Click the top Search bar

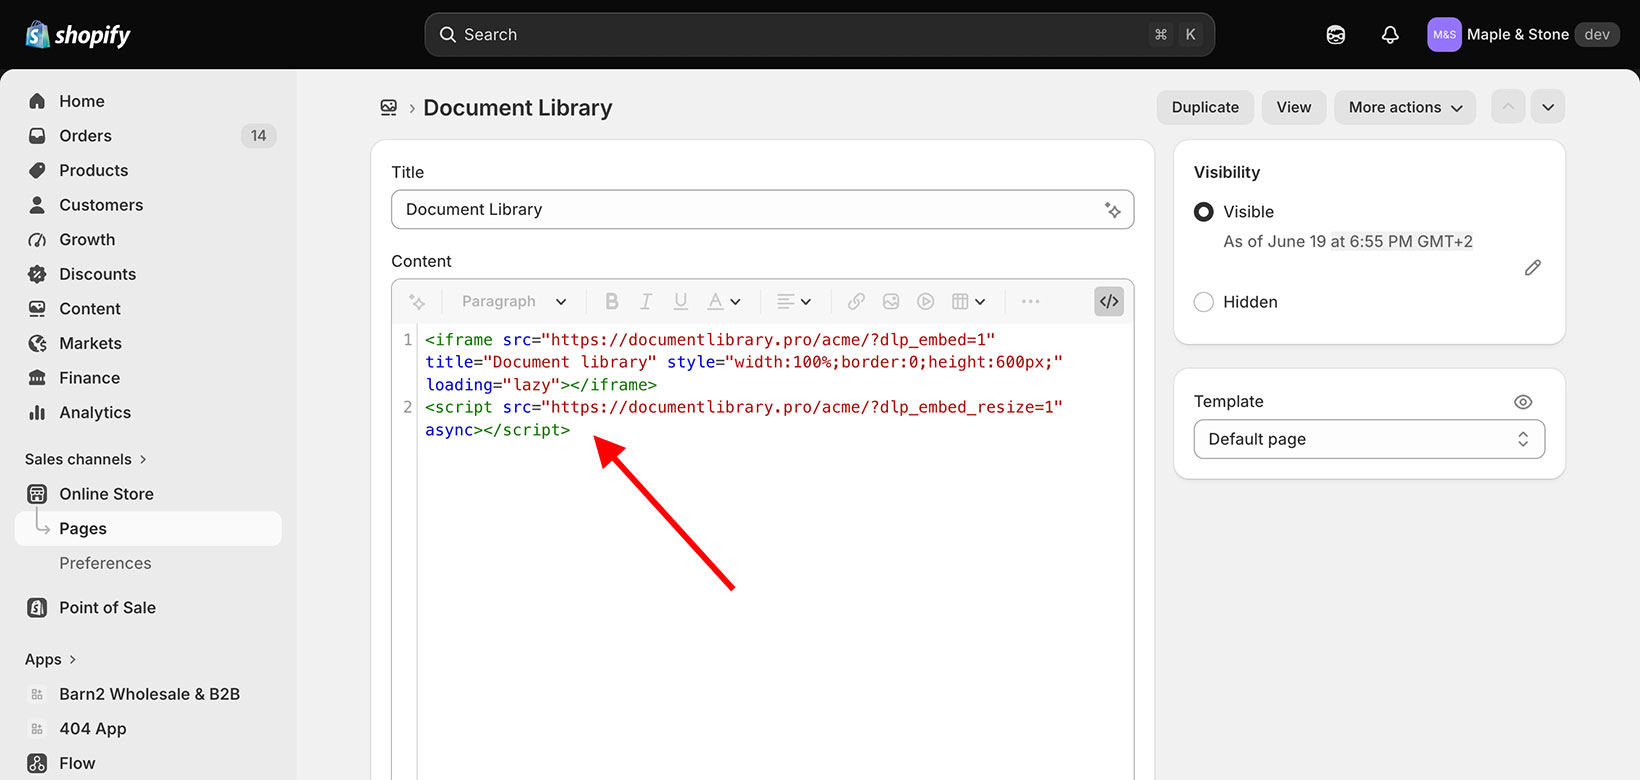tap(820, 35)
